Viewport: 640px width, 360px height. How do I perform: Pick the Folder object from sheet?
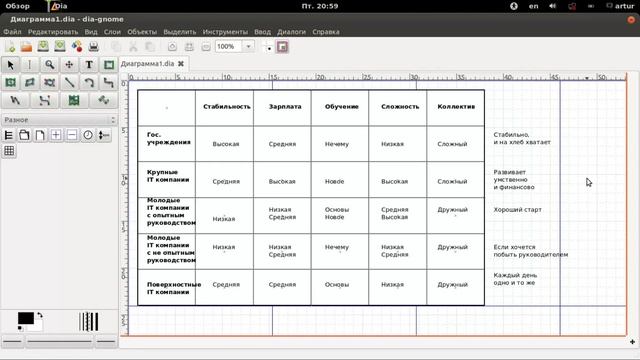coord(24,135)
